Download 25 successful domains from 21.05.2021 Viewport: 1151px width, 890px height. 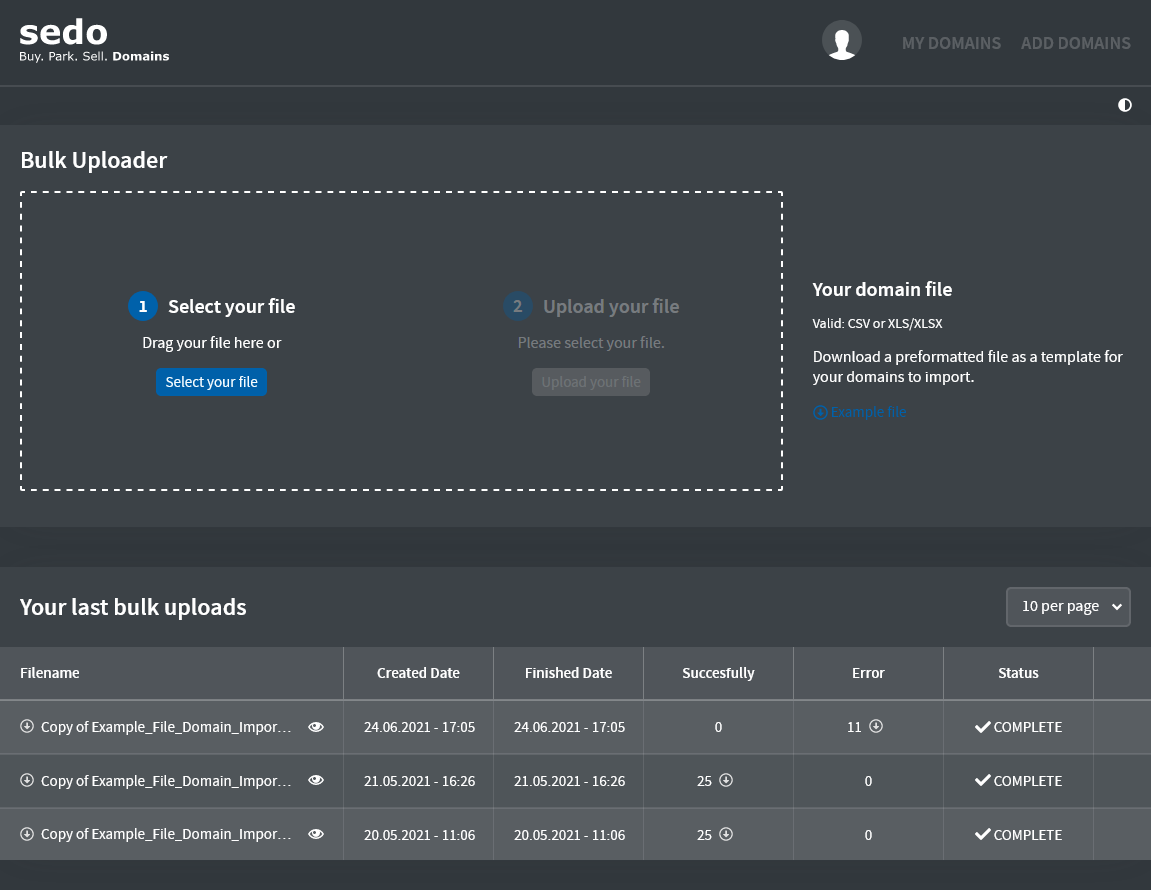[x=727, y=781]
